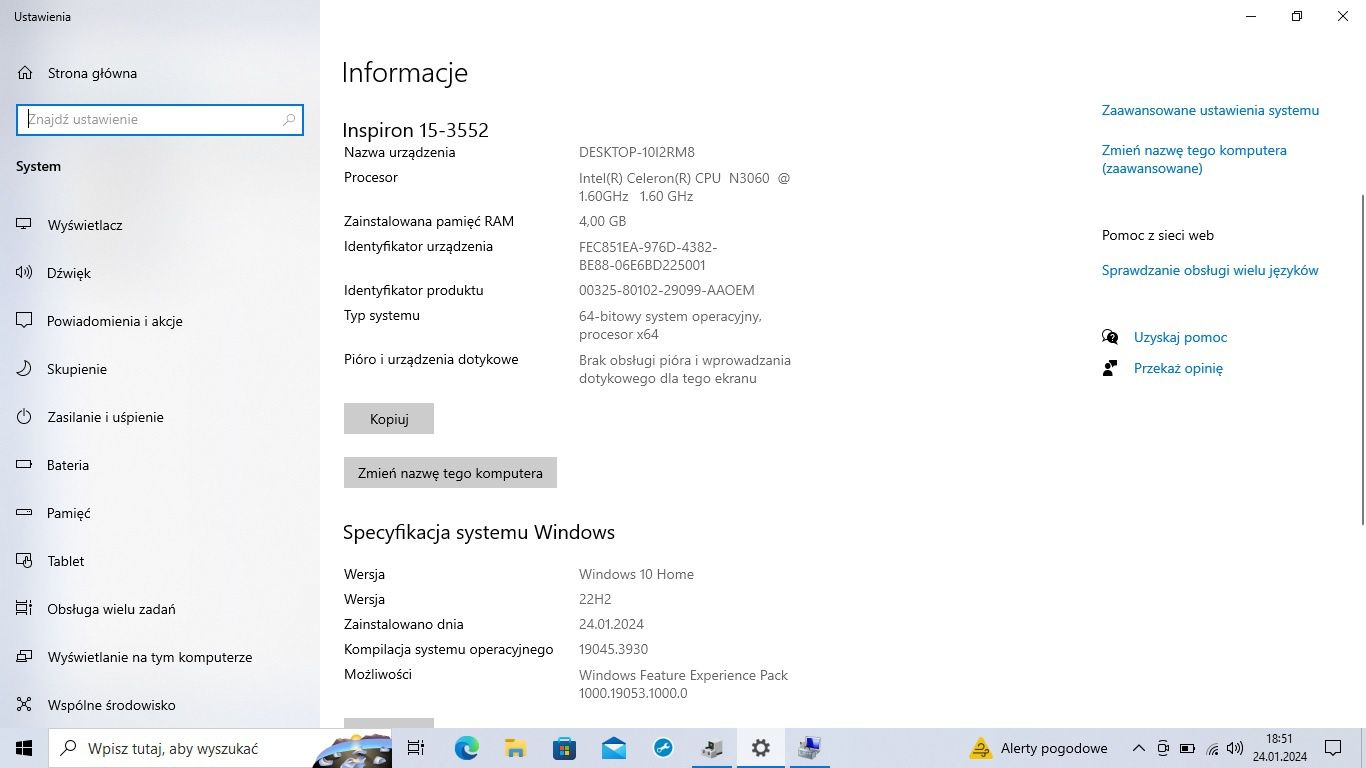Click the Przekaż opinię person icon
The width and height of the screenshot is (1366, 768).
tap(1110, 368)
